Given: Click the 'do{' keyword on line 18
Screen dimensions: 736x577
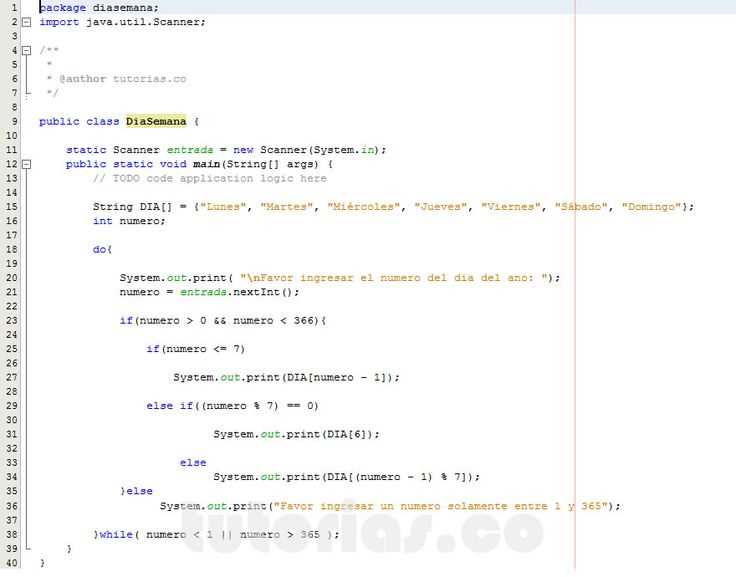Looking at the screenshot, I should coord(102,249).
